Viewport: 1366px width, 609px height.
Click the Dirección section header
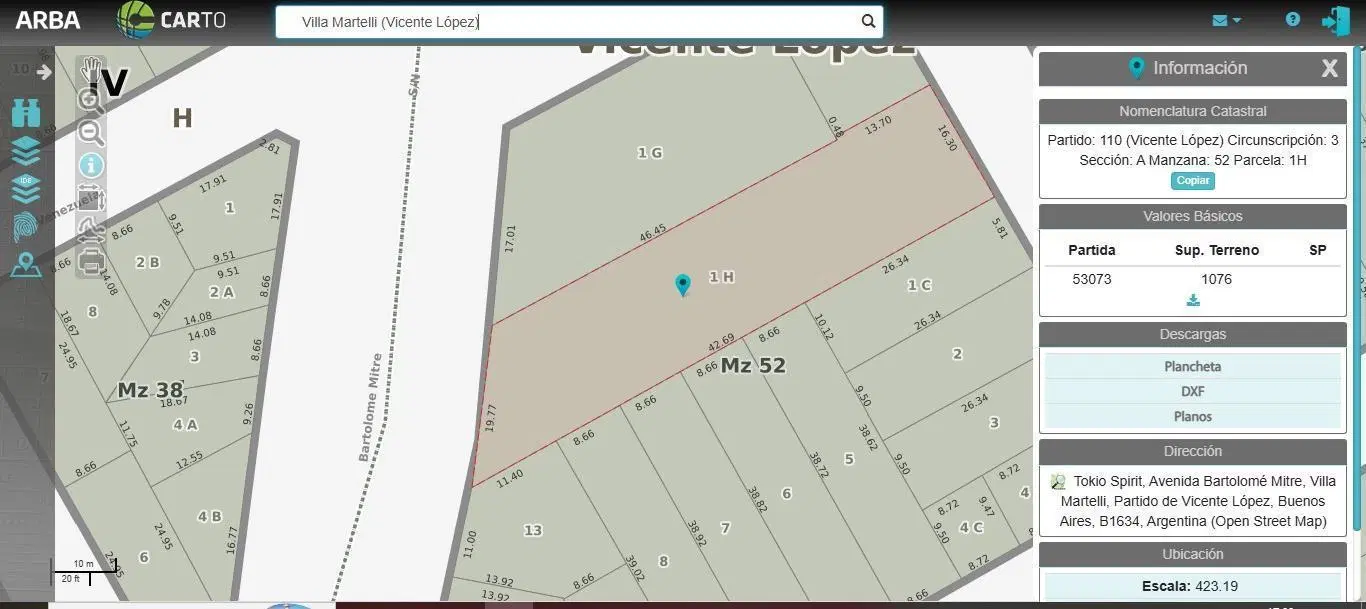pos(1192,451)
